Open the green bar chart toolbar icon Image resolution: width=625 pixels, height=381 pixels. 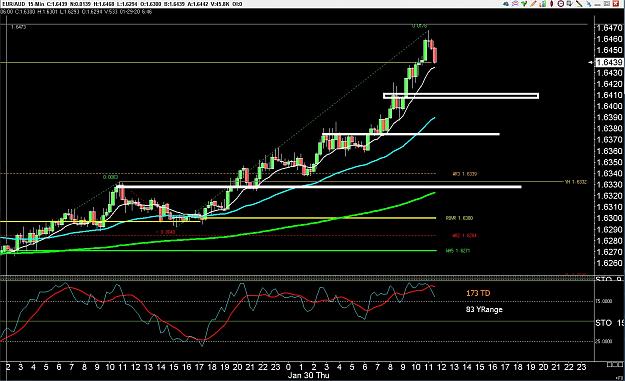[543, 4]
